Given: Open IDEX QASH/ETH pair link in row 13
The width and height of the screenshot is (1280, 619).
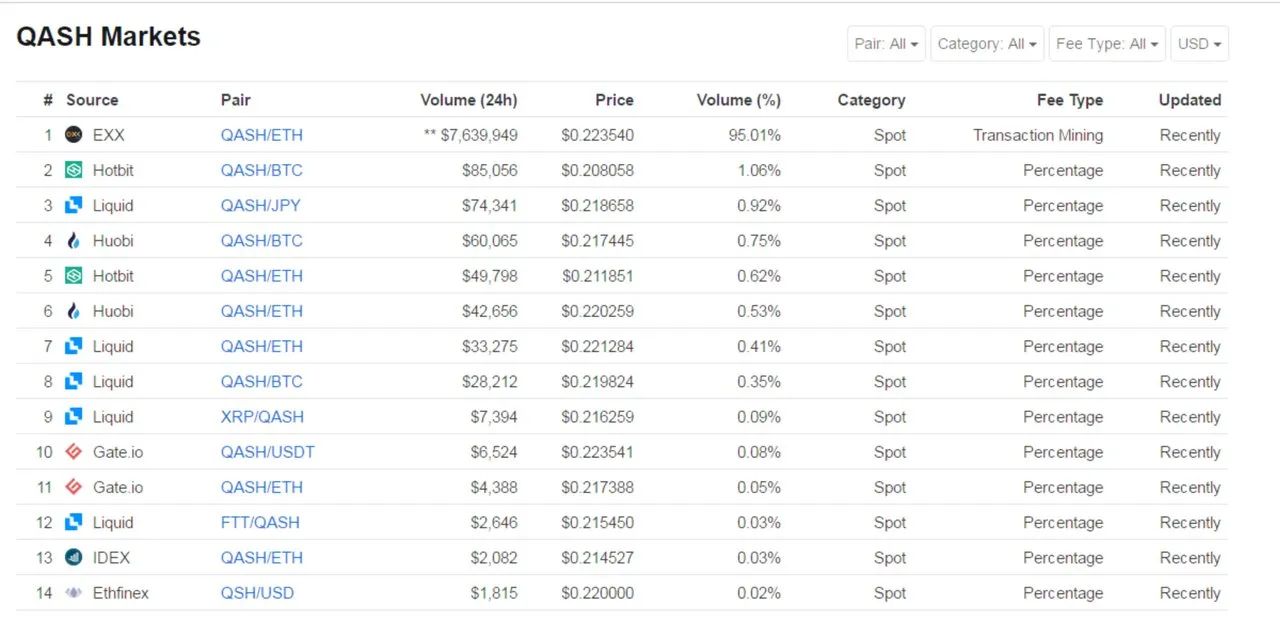Looking at the screenshot, I should coord(262,557).
